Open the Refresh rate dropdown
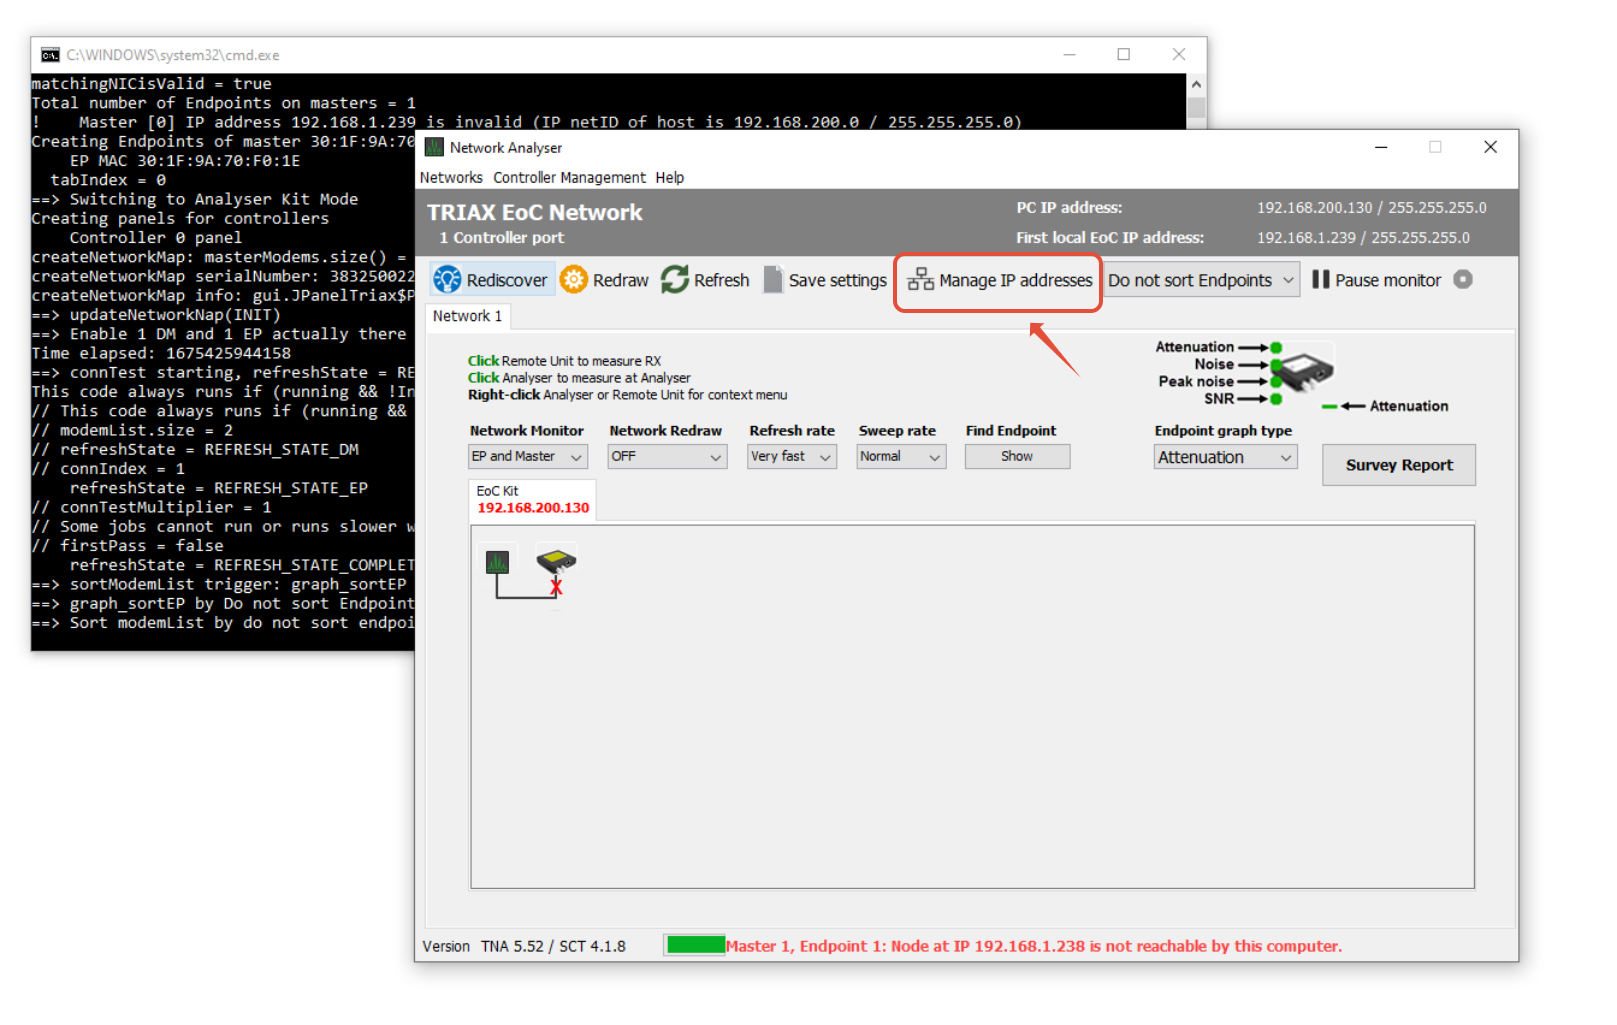 coord(791,456)
